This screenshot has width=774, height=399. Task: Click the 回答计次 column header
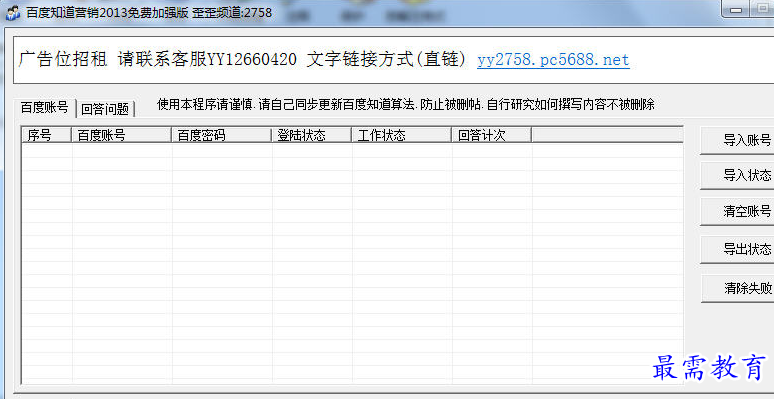pyautogui.click(x=492, y=135)
